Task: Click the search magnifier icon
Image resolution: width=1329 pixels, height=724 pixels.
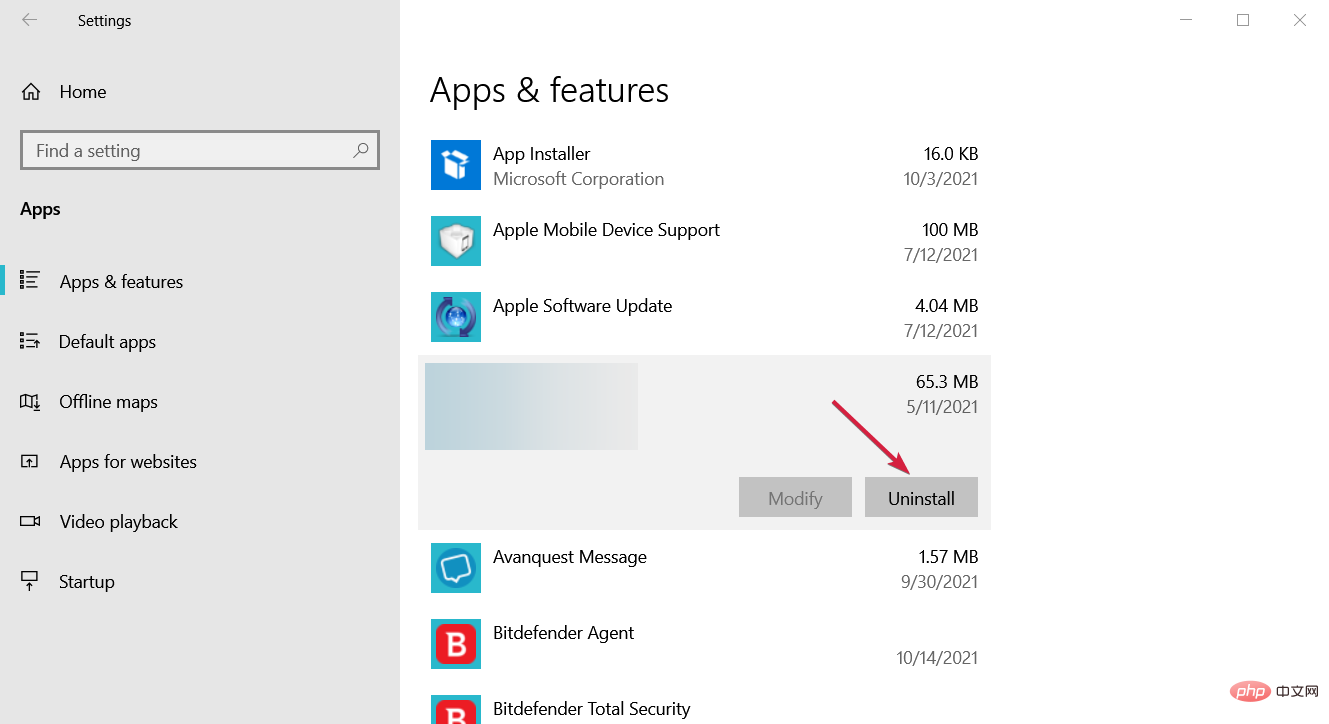Action: 361,151
